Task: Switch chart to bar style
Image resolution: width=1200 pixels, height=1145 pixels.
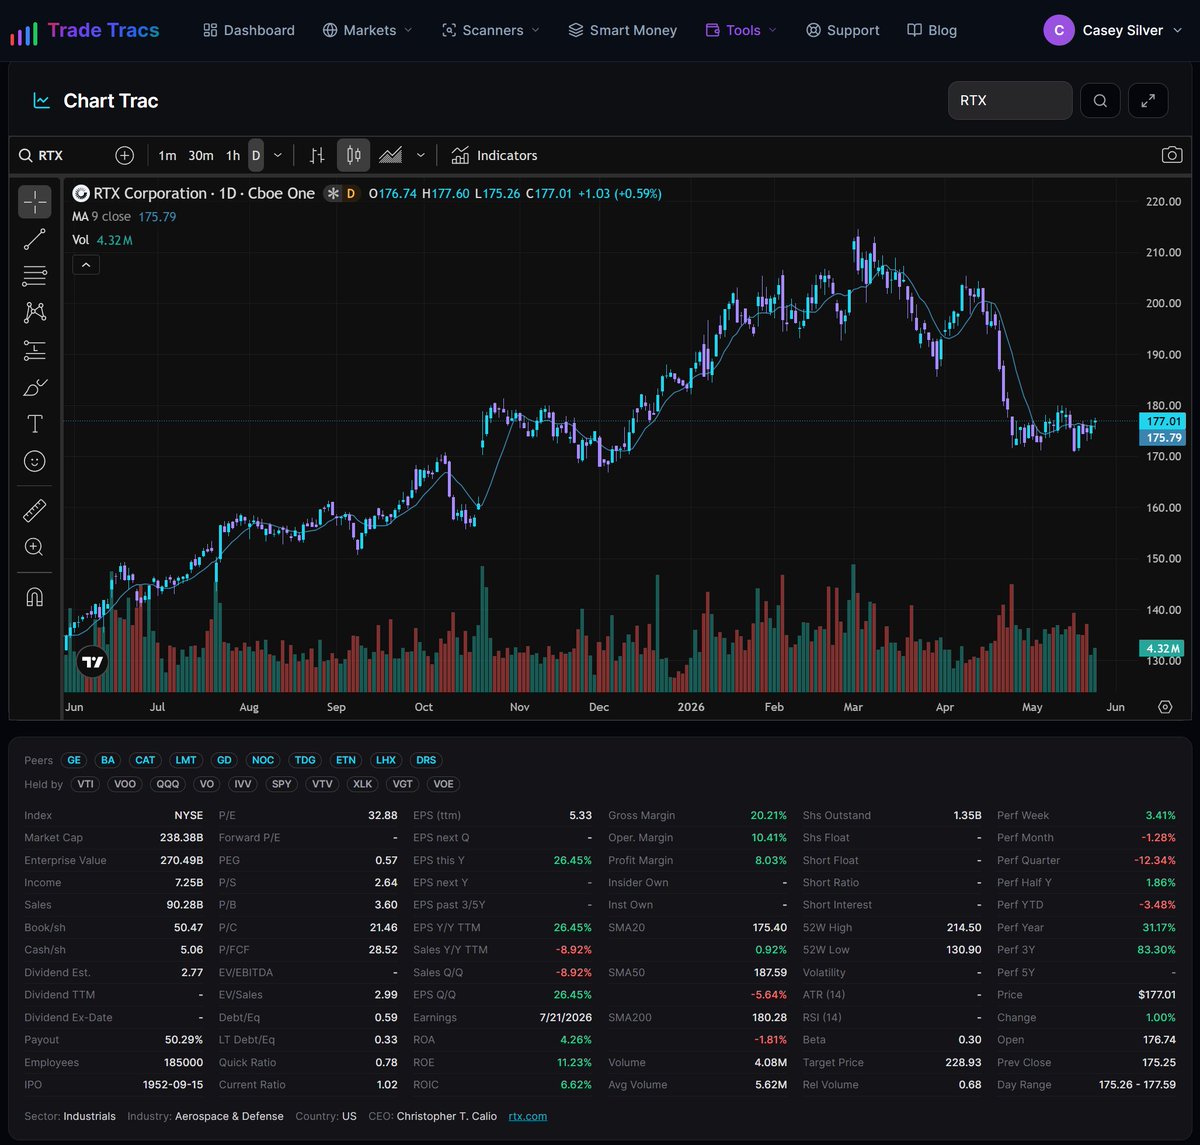Action: (317, 155)
